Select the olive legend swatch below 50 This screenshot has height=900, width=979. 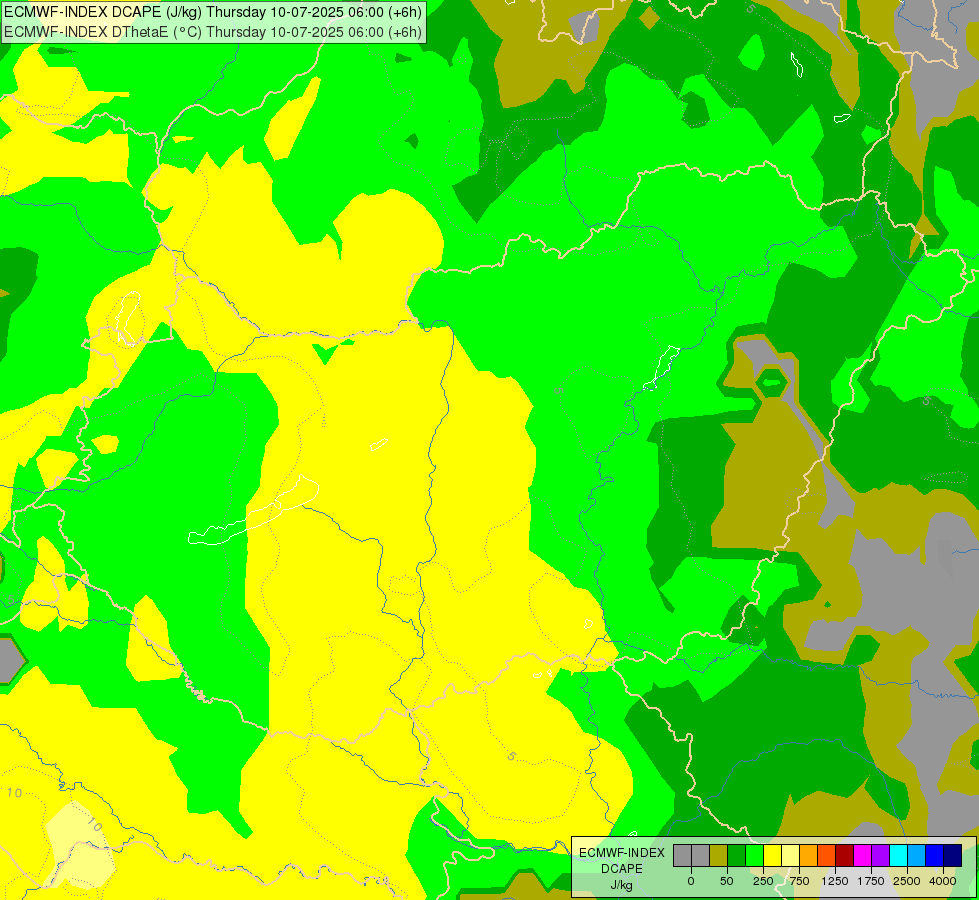tap(719, 855)
